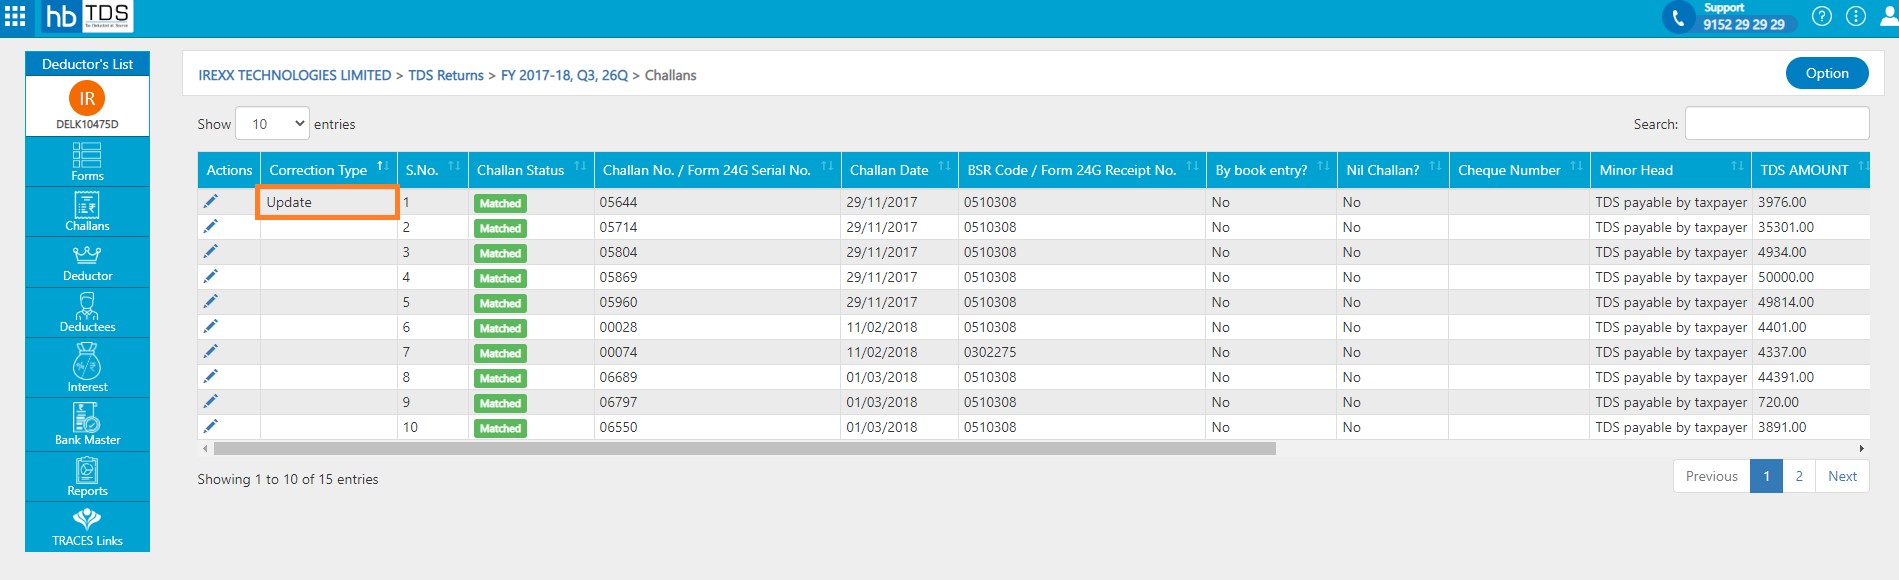Open Challans in the sidebar
This screenshot has width=1899, height=580.
(87, 212)
